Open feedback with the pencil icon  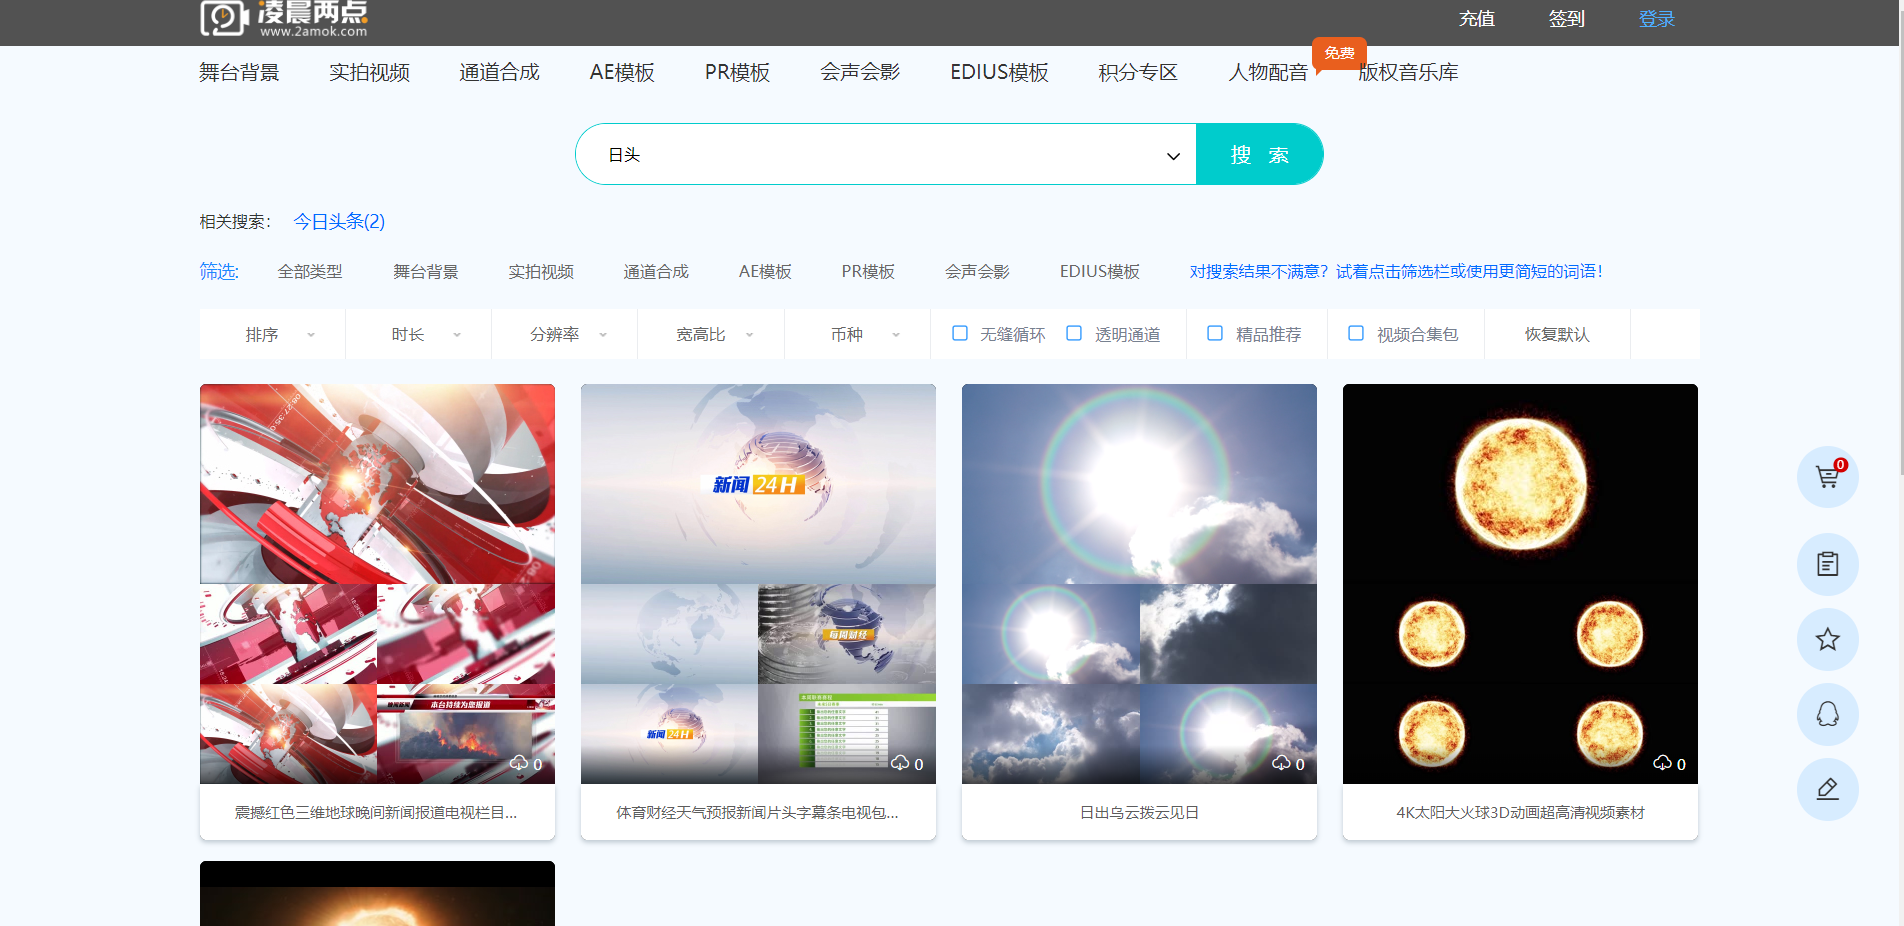[x=1827, y=789]
